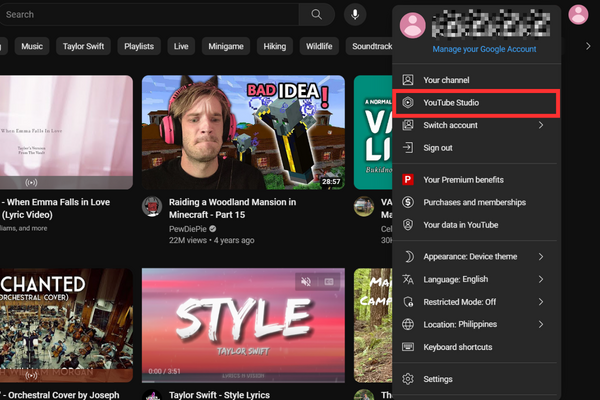Open Settings menu entry
The image size is (600, 400).
[476, 379]
